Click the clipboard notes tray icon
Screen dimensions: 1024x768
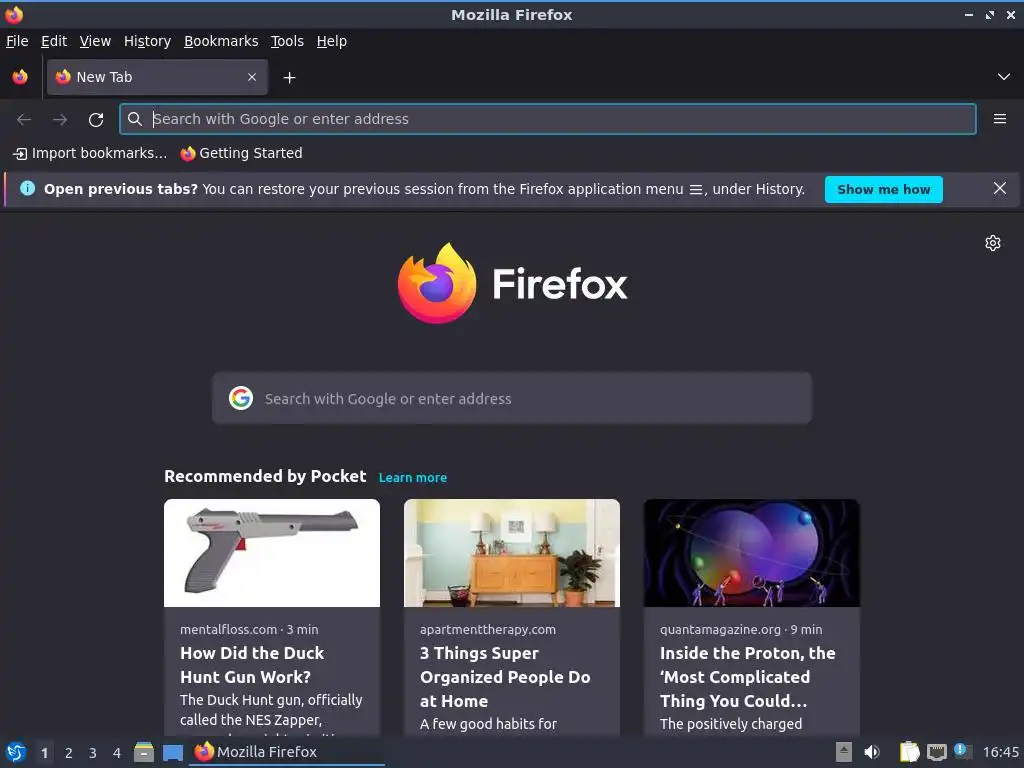point(909,752)
